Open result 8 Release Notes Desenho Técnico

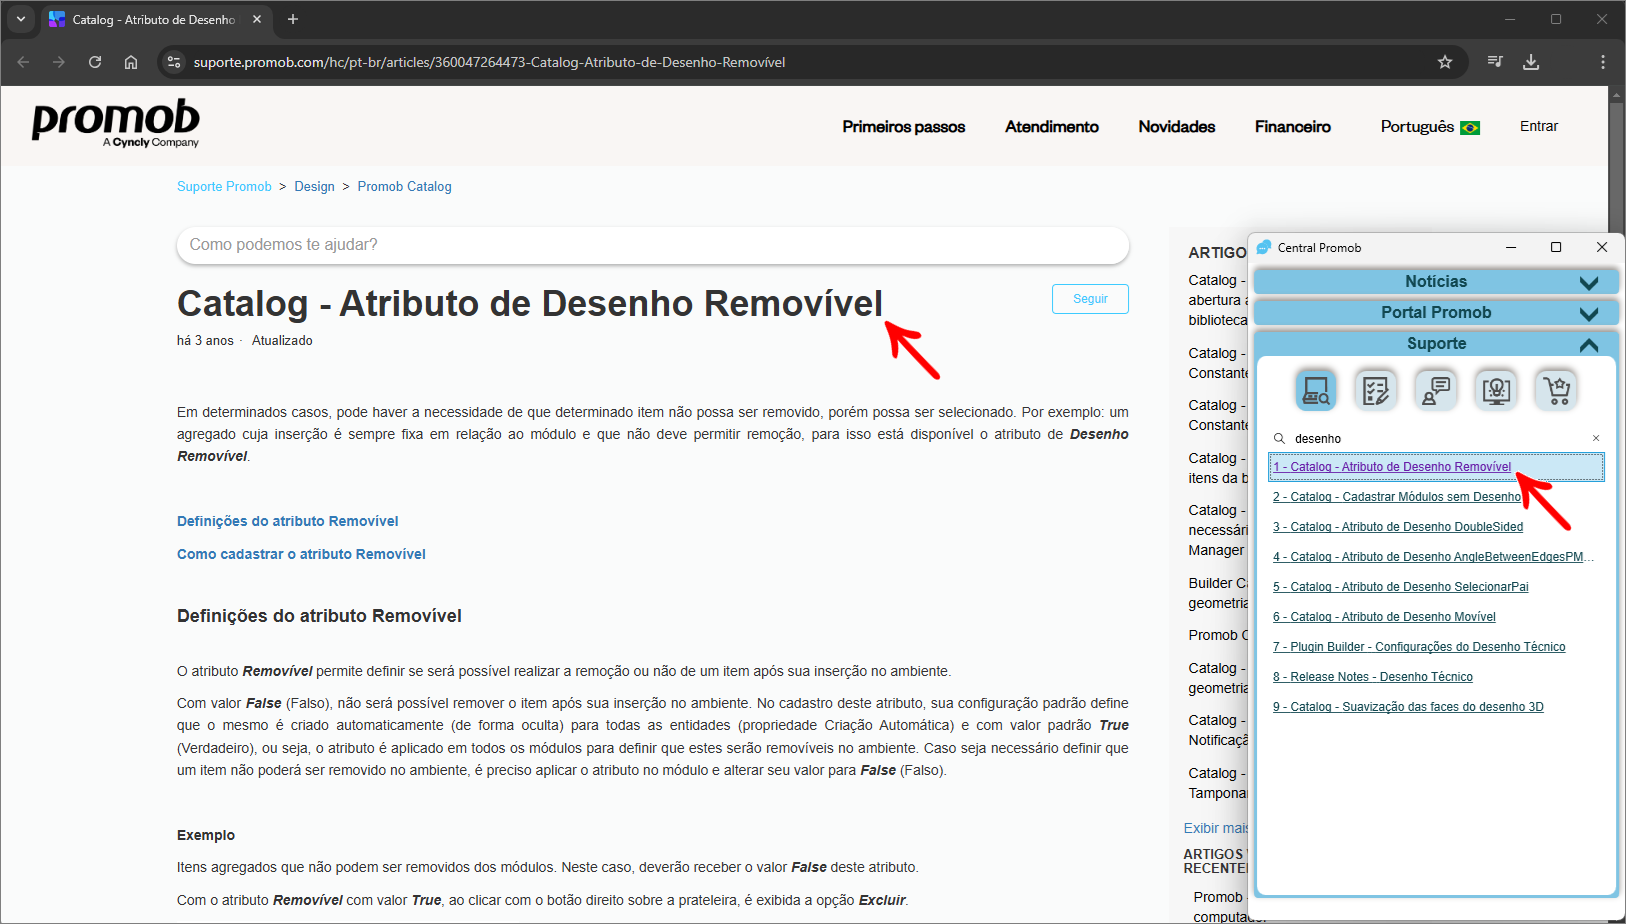[1373, 677]
